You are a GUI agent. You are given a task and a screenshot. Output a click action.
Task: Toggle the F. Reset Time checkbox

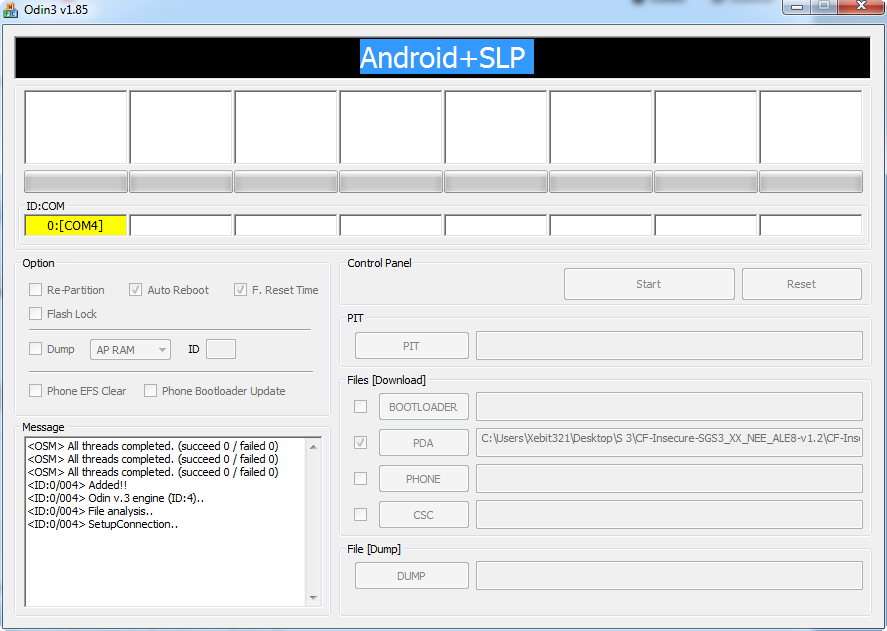point(240,290)
